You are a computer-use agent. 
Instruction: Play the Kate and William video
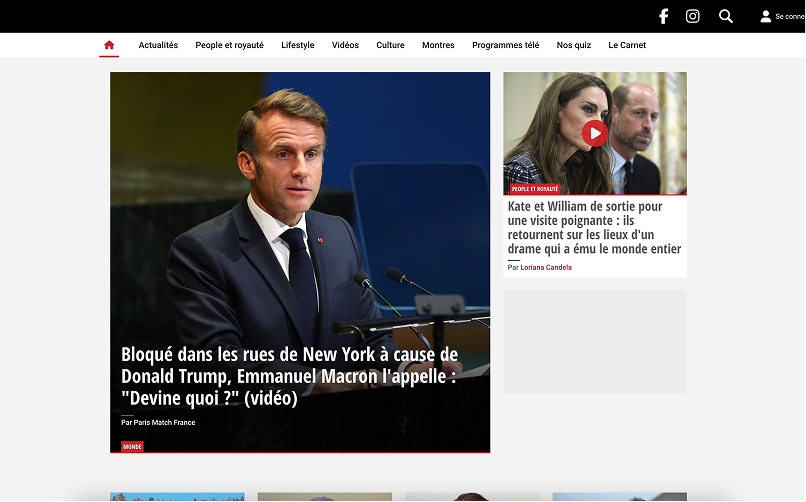(x=595, y=134)
